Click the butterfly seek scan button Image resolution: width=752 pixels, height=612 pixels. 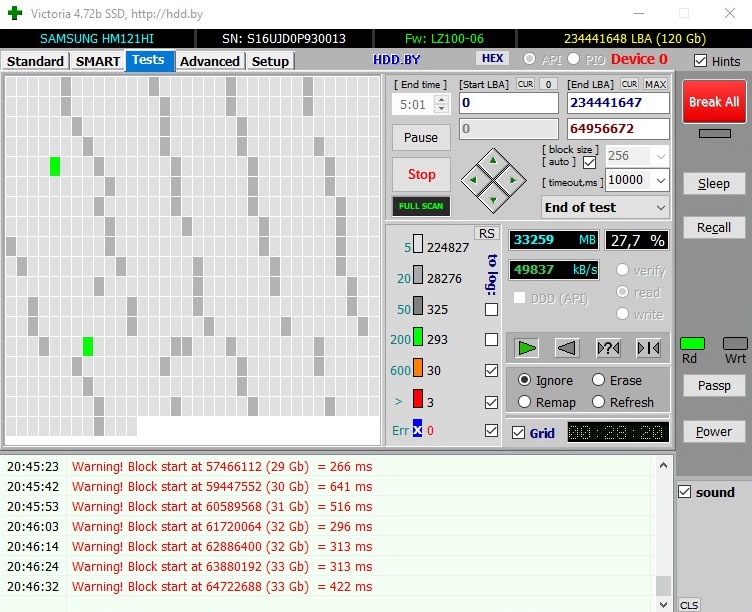pyautogui.click(x=648, y=348)
